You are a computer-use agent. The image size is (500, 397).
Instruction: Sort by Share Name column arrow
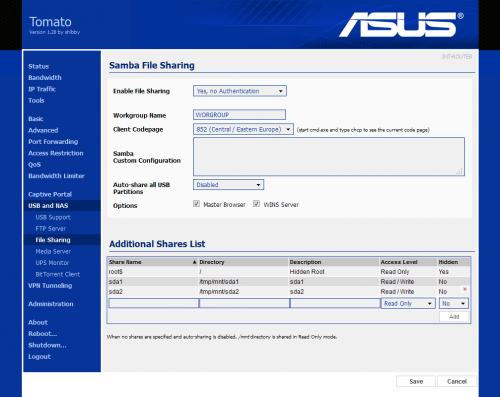(x=194, y=262)
